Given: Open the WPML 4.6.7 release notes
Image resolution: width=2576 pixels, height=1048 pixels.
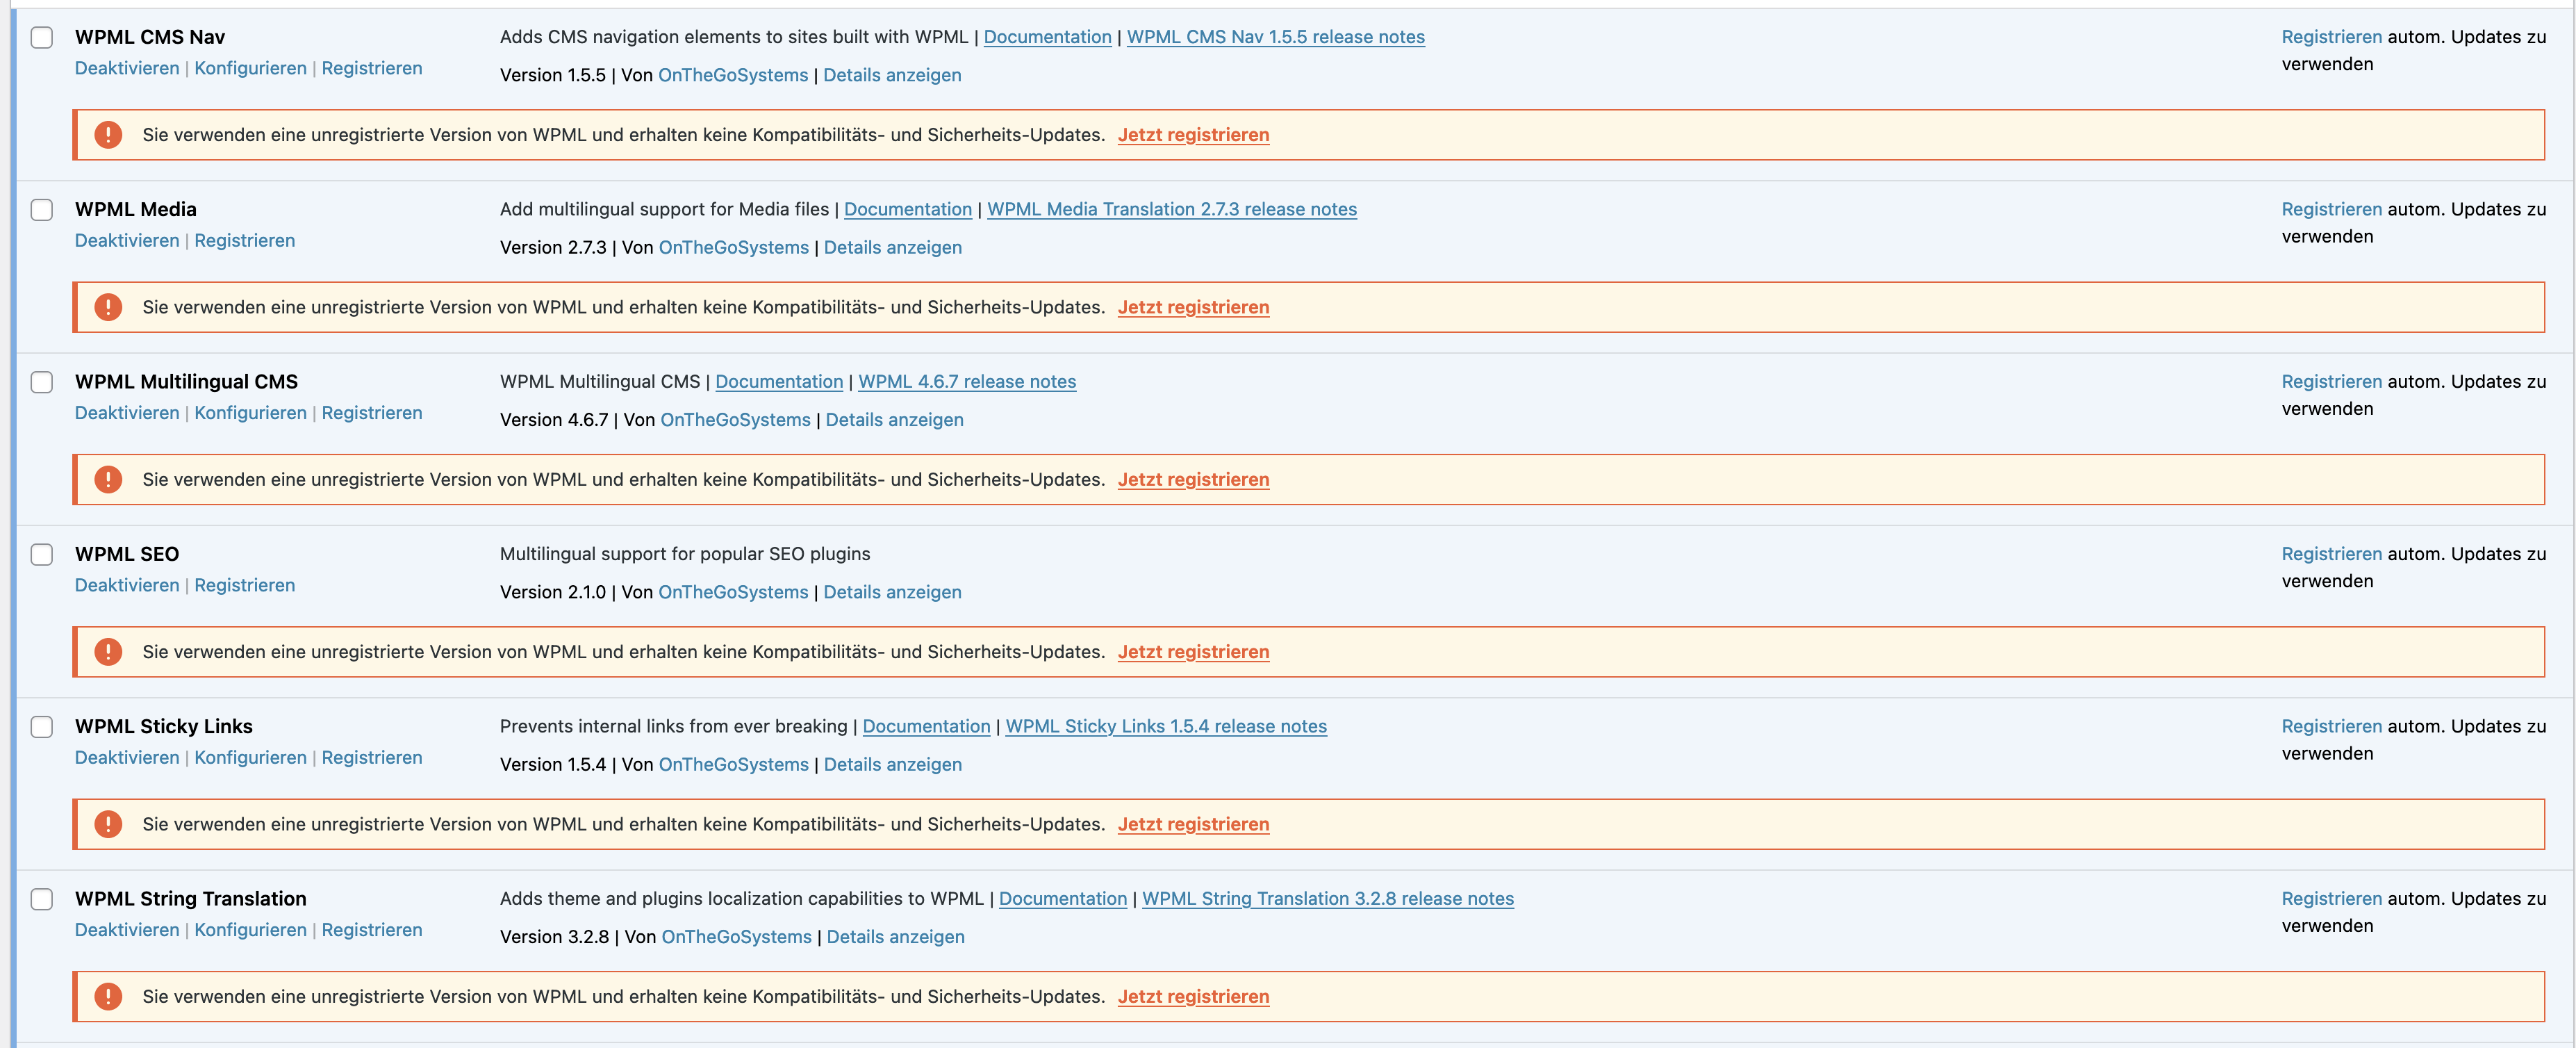Looking at the screenshot, I should [x=967, y=382].
